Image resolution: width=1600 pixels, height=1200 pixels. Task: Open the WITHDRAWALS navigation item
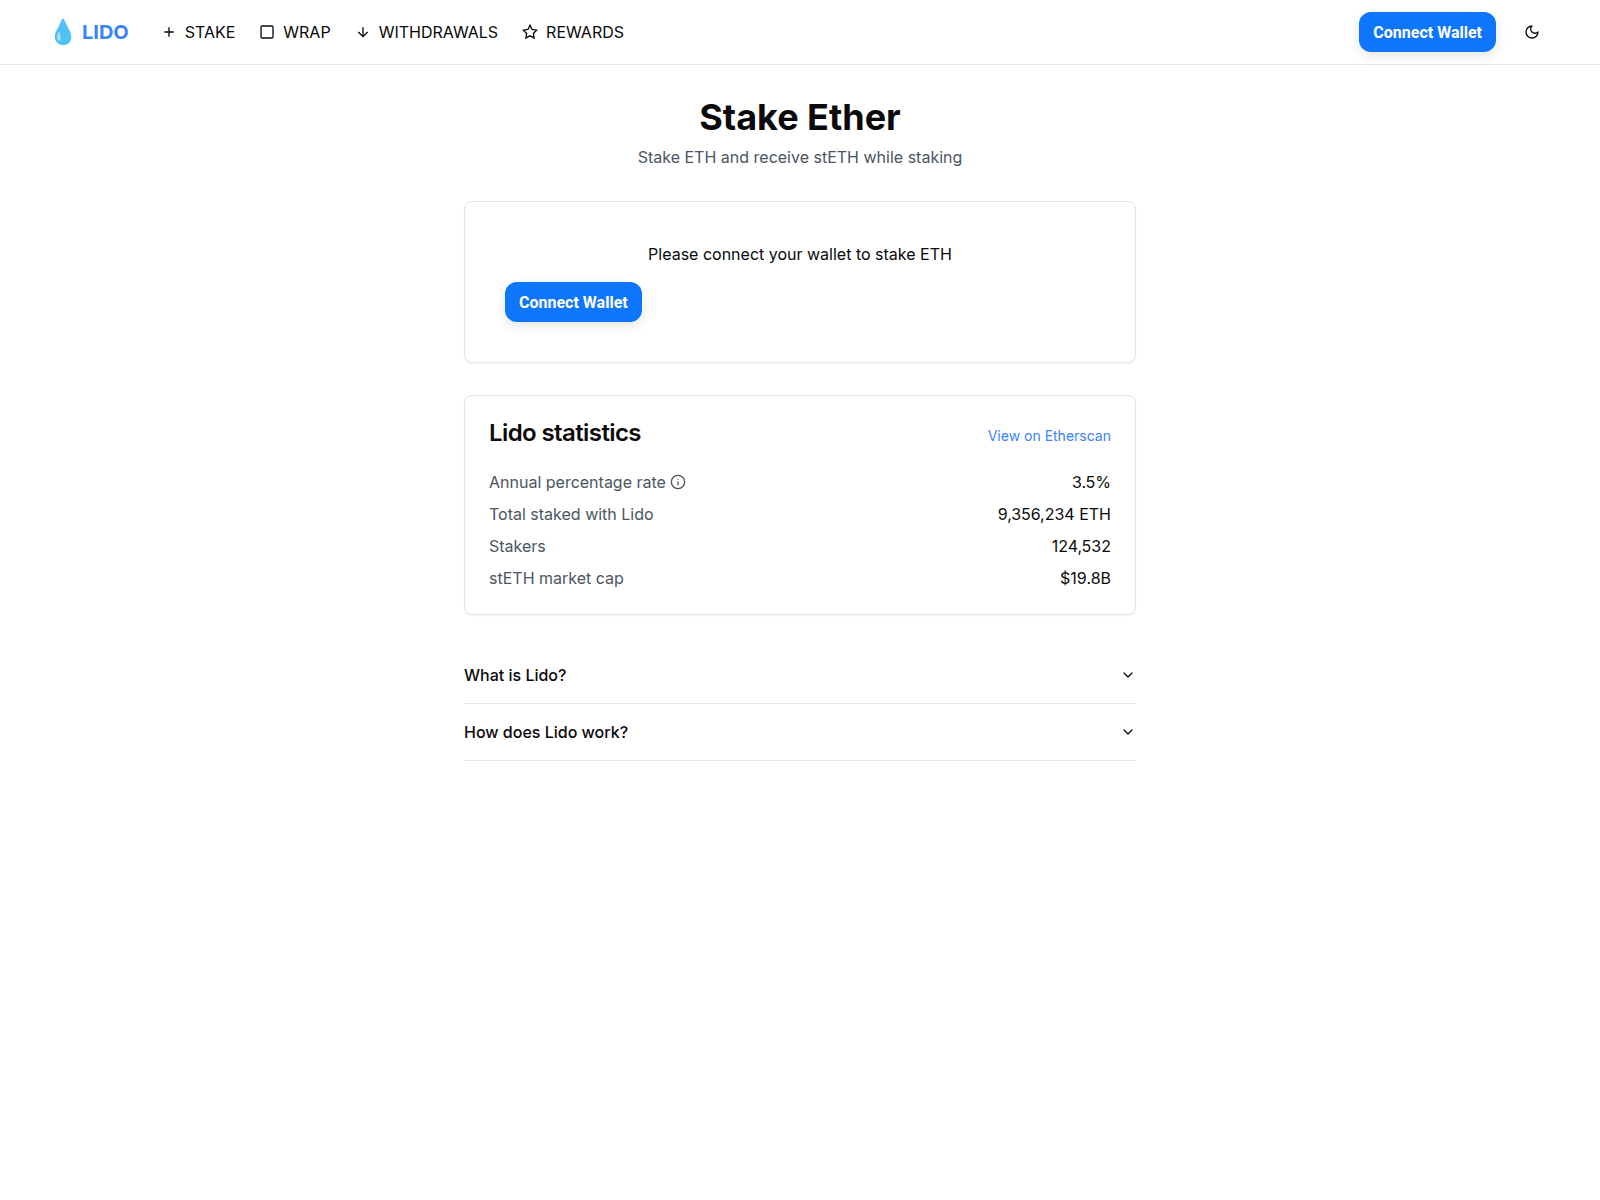click(427, 32)
